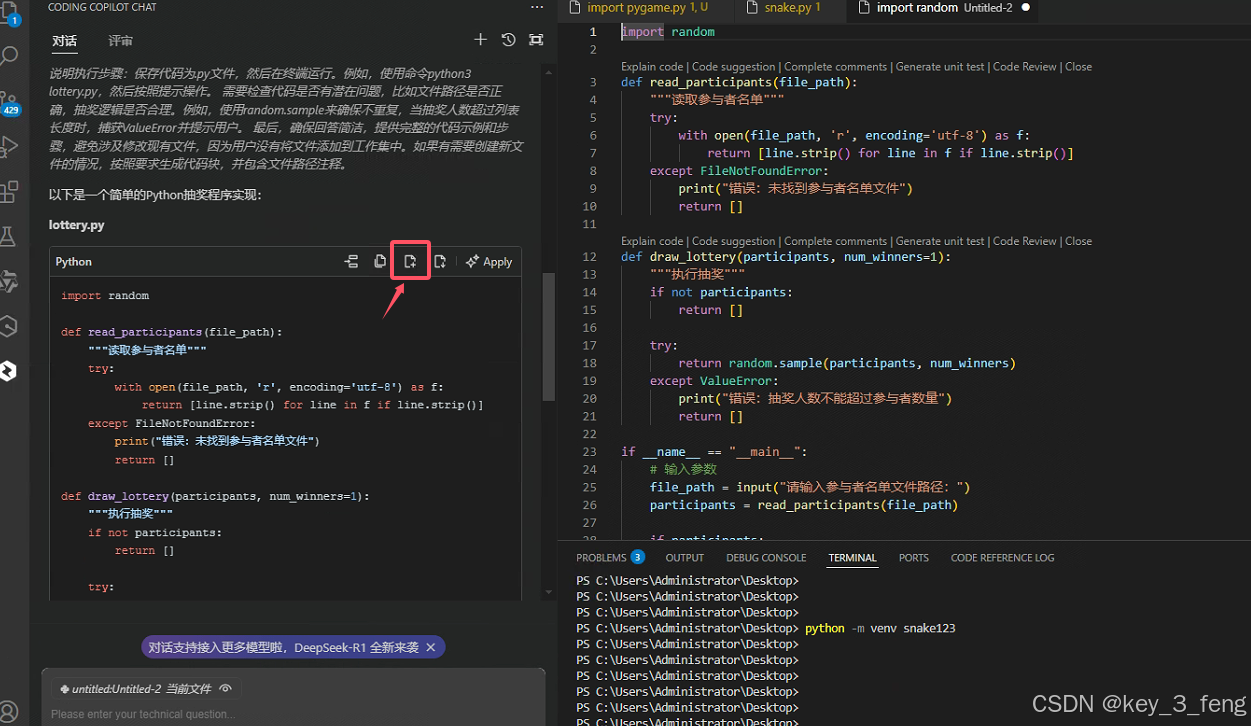Open the PROBLEMS panel tab
The width and height of the screenshot is (1251, 726).
click(x=610, y=558)
